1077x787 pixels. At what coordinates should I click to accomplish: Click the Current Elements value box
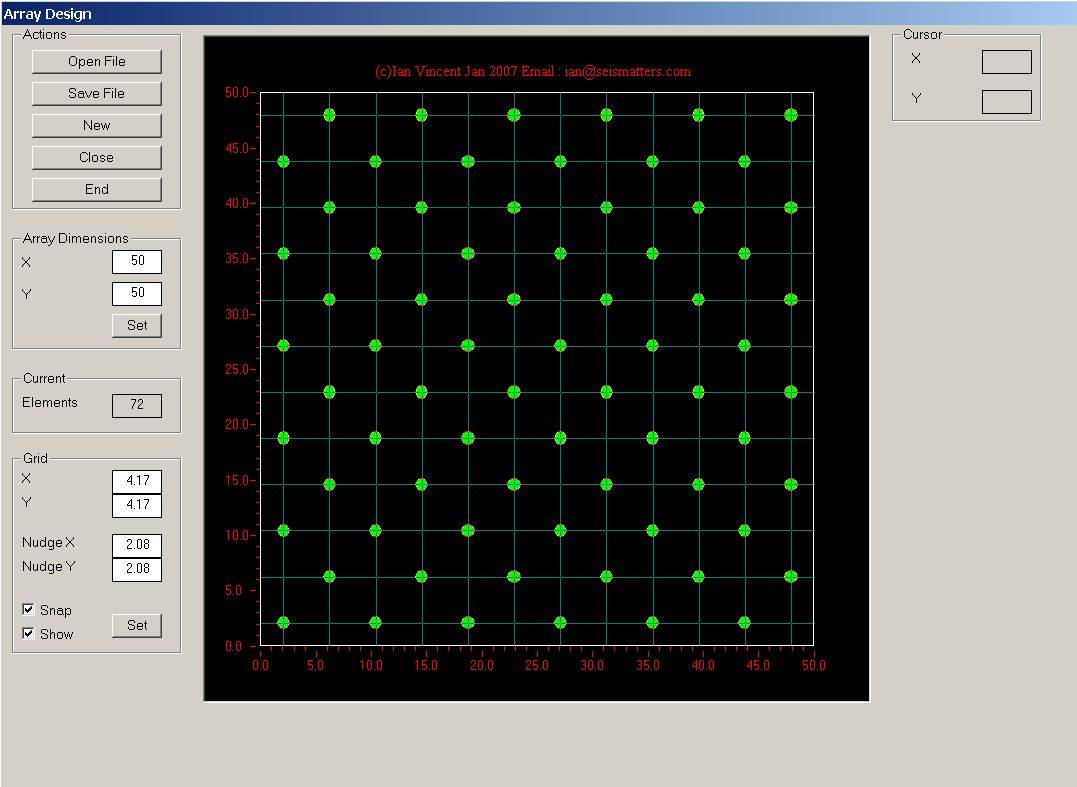point(137,405)
